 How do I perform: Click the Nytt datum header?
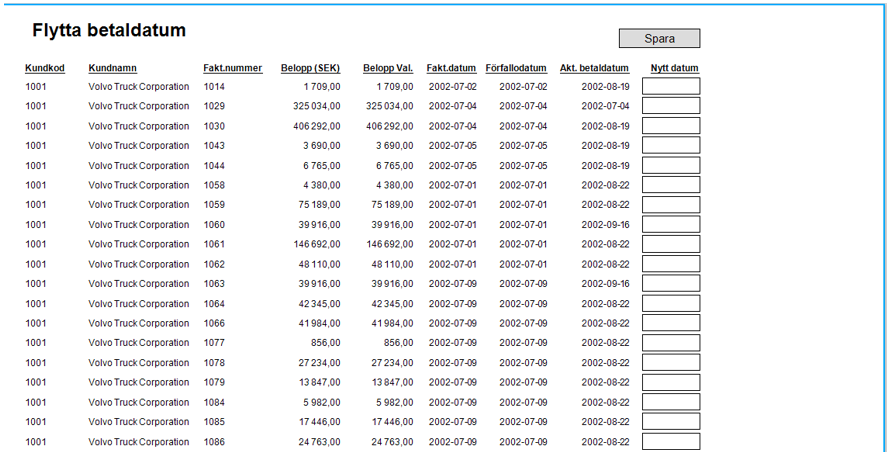[x=674, y=68]
